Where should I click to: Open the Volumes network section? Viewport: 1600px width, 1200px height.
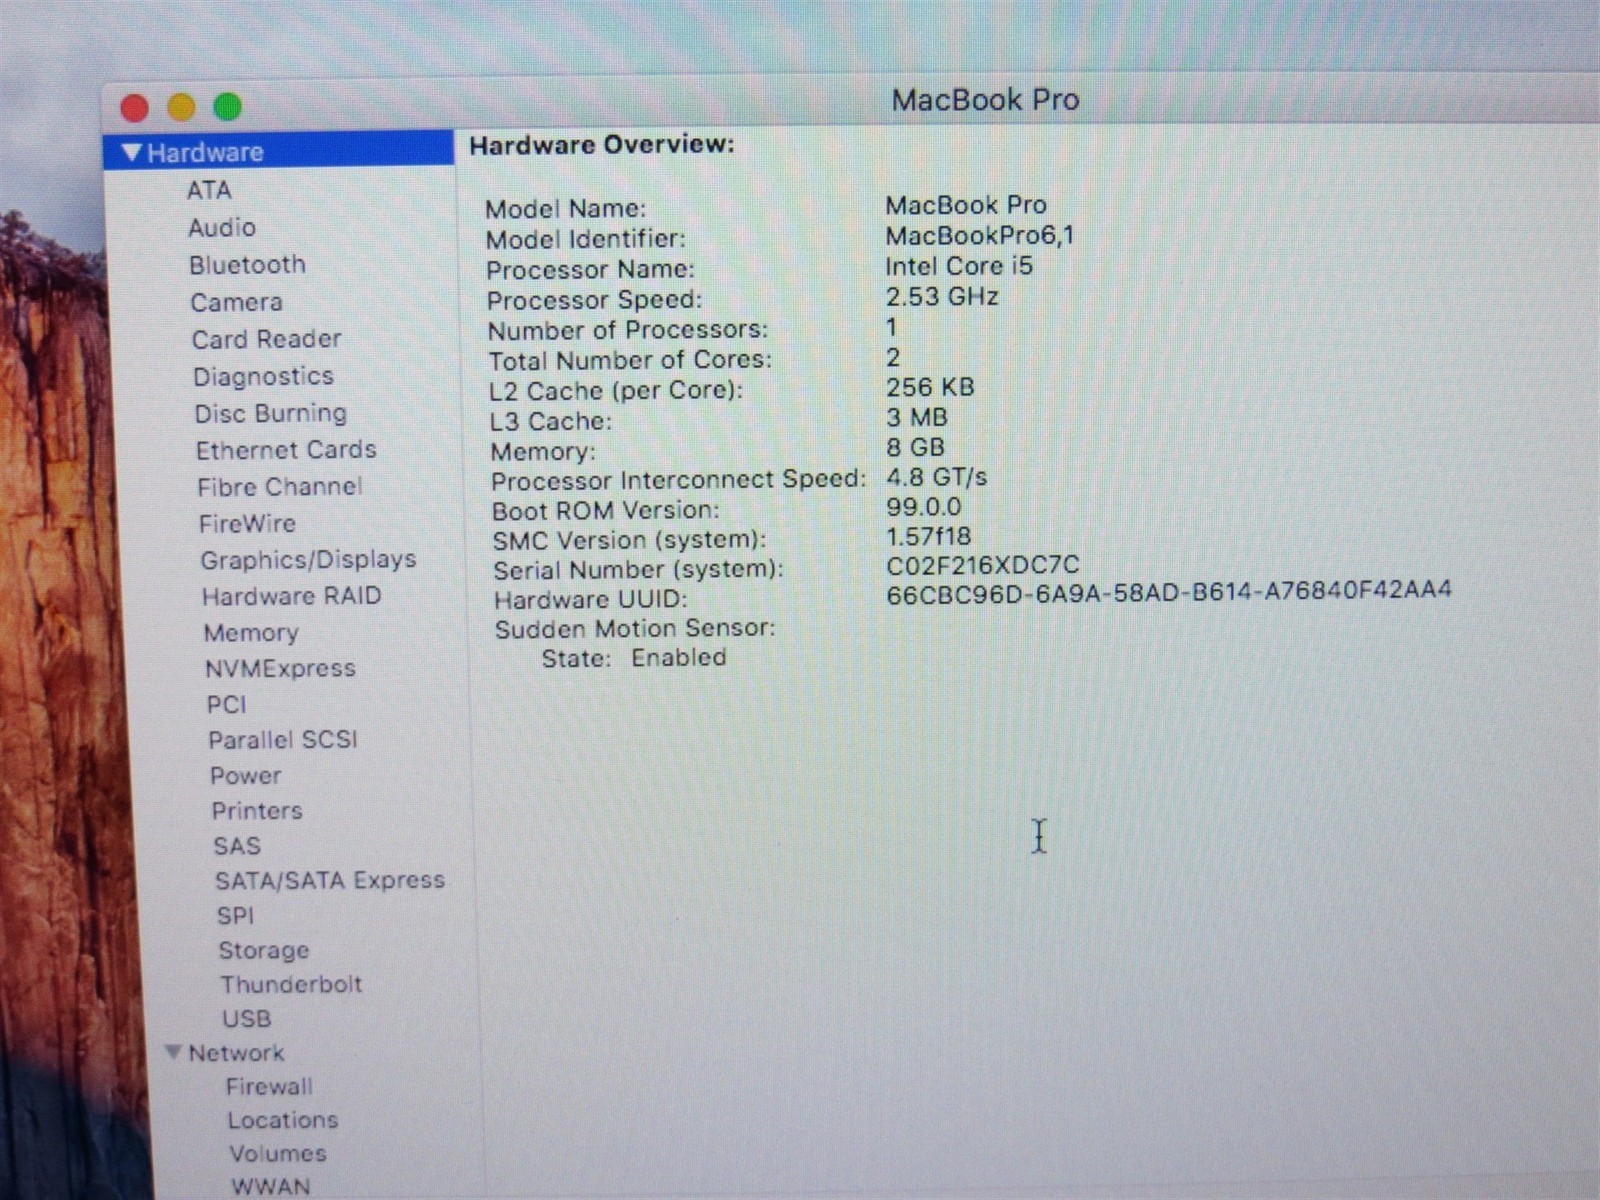click(x=278, y=1153)
